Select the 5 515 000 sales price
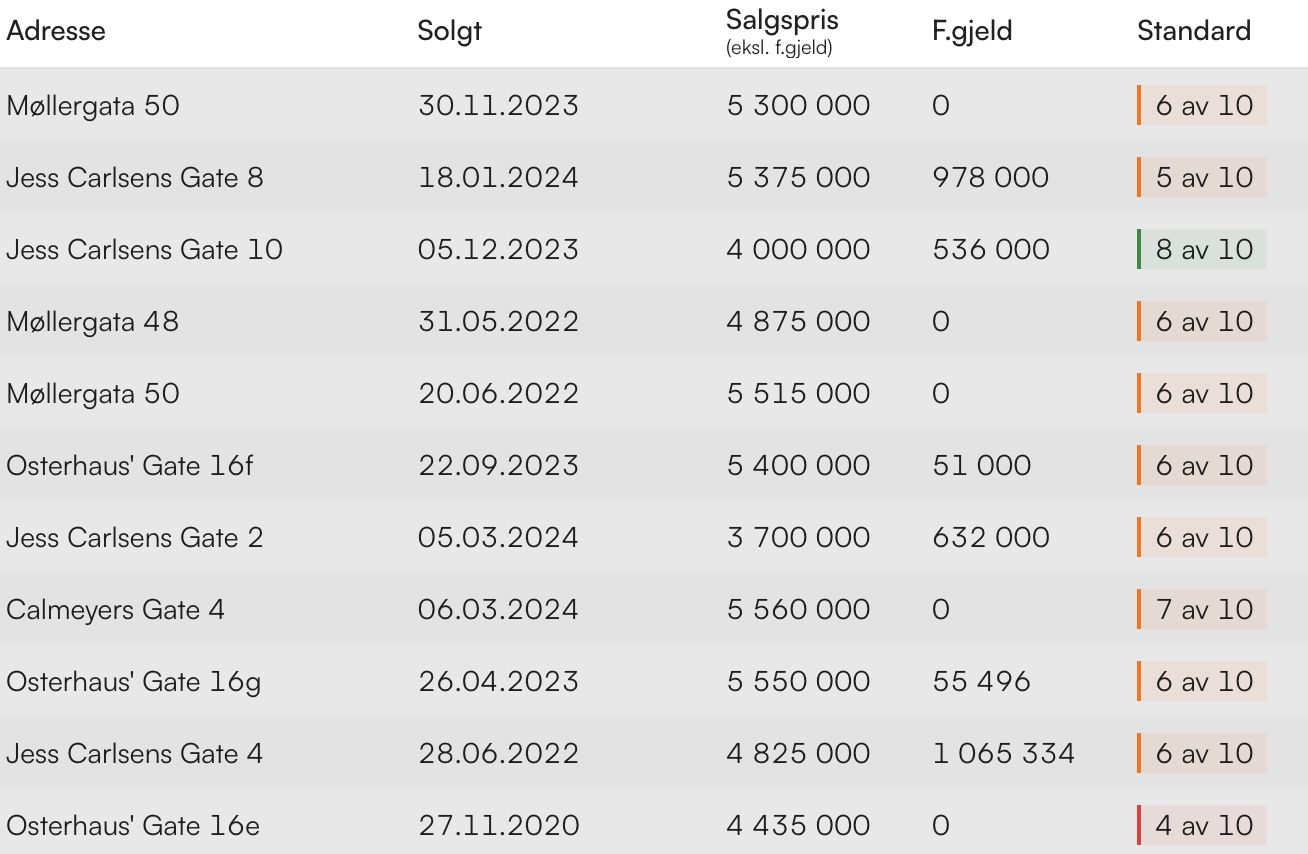The image size is (1308, 854). 798,394
